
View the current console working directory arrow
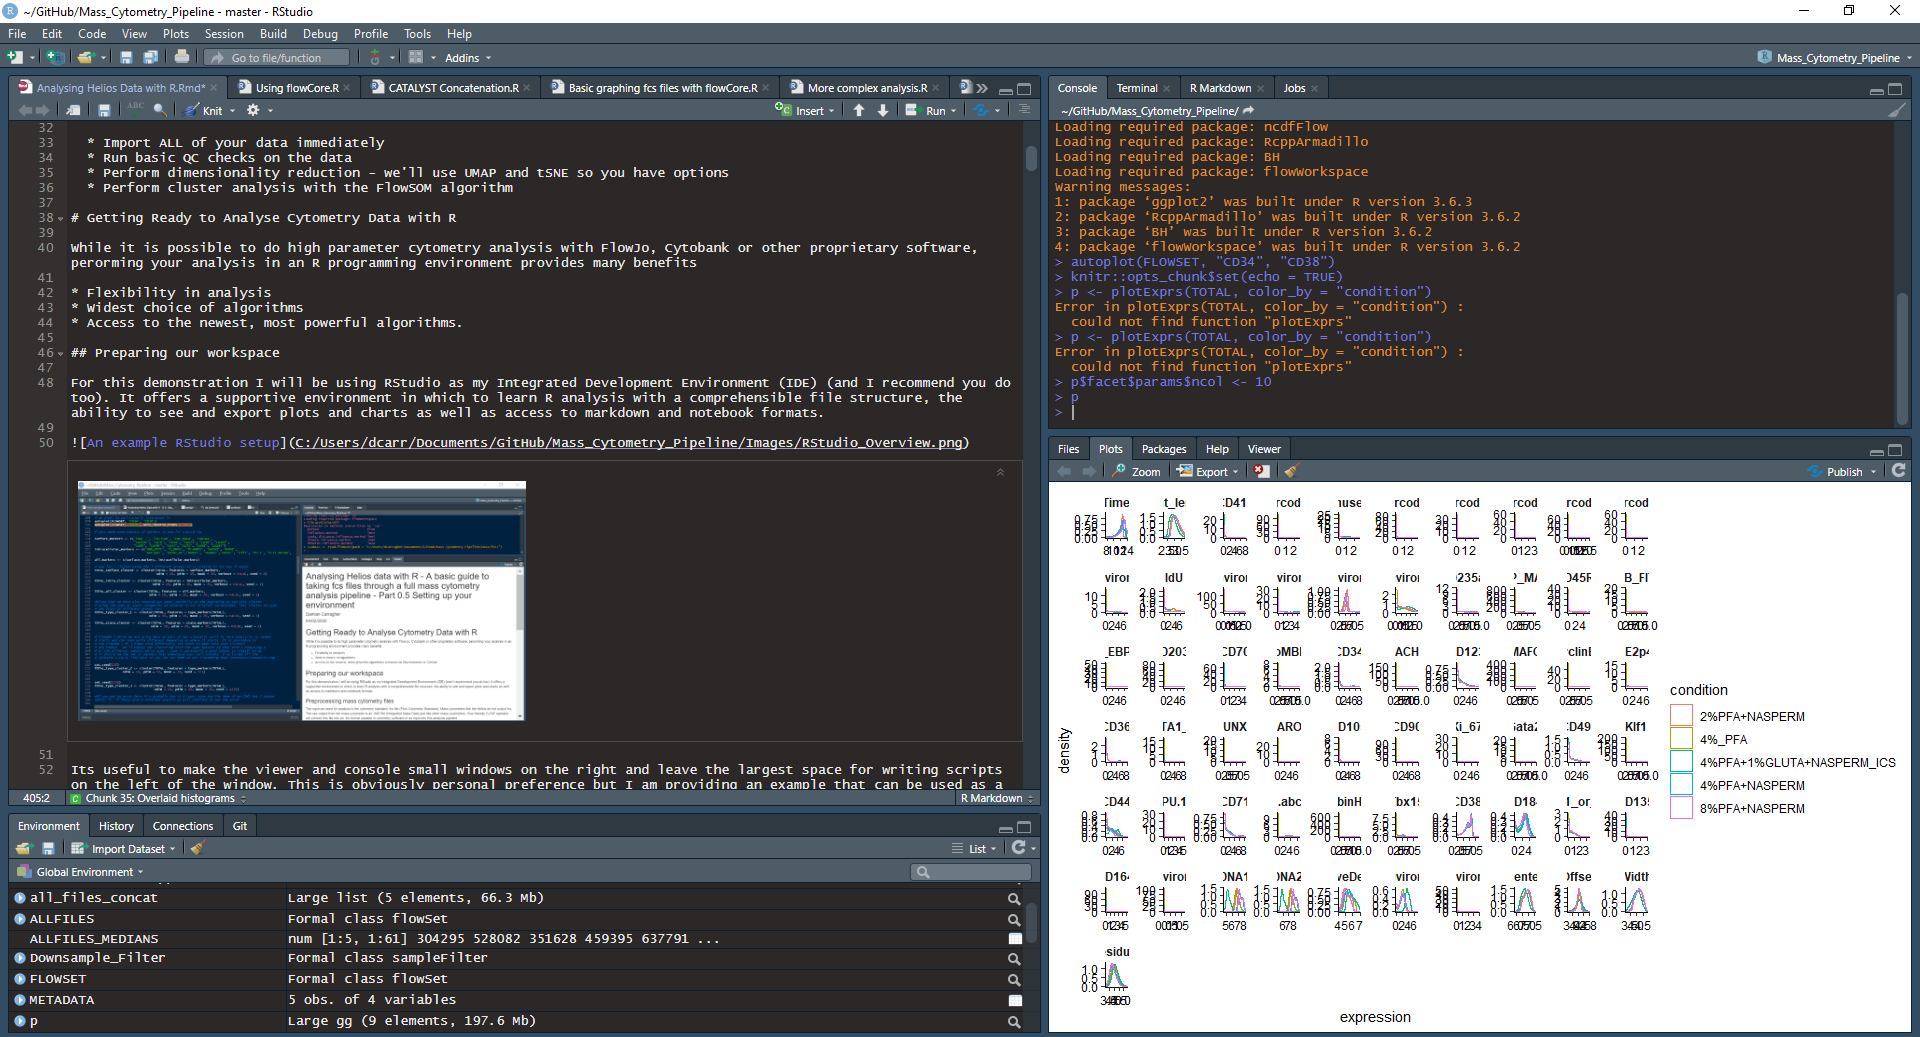click(x=1248, y=111)
